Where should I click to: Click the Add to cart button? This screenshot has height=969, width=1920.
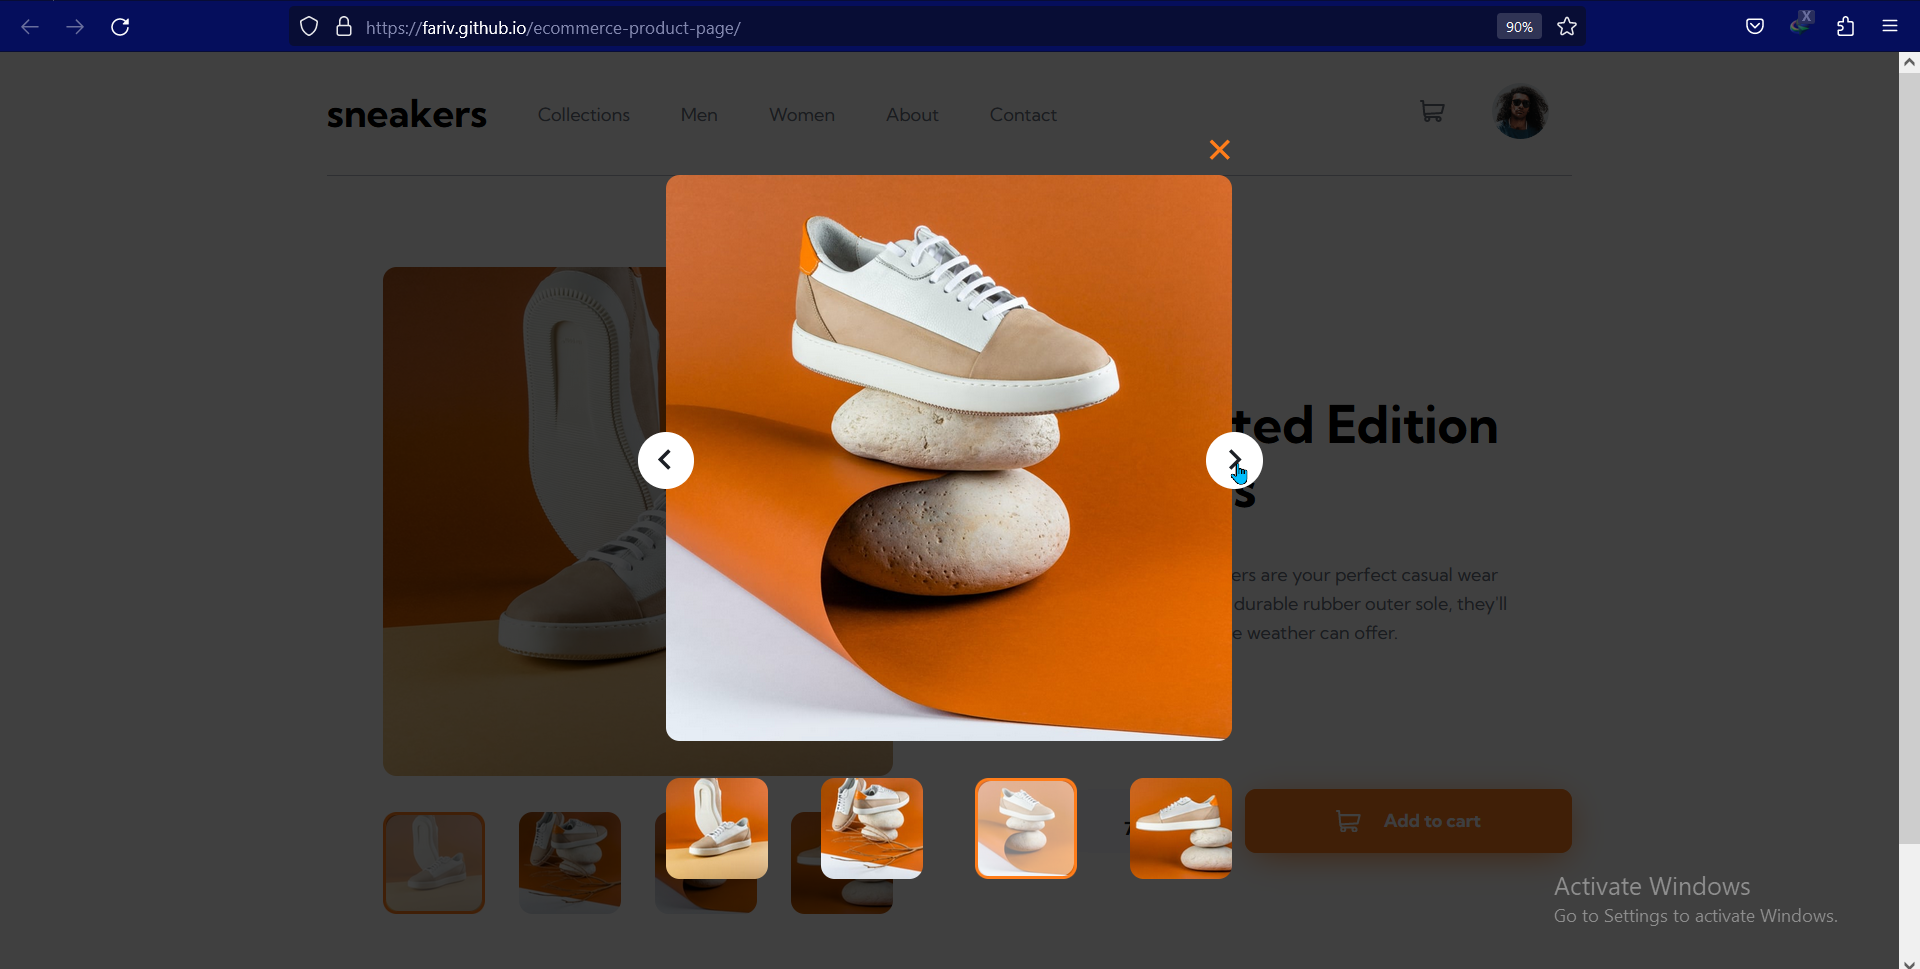click(1408, 821)
